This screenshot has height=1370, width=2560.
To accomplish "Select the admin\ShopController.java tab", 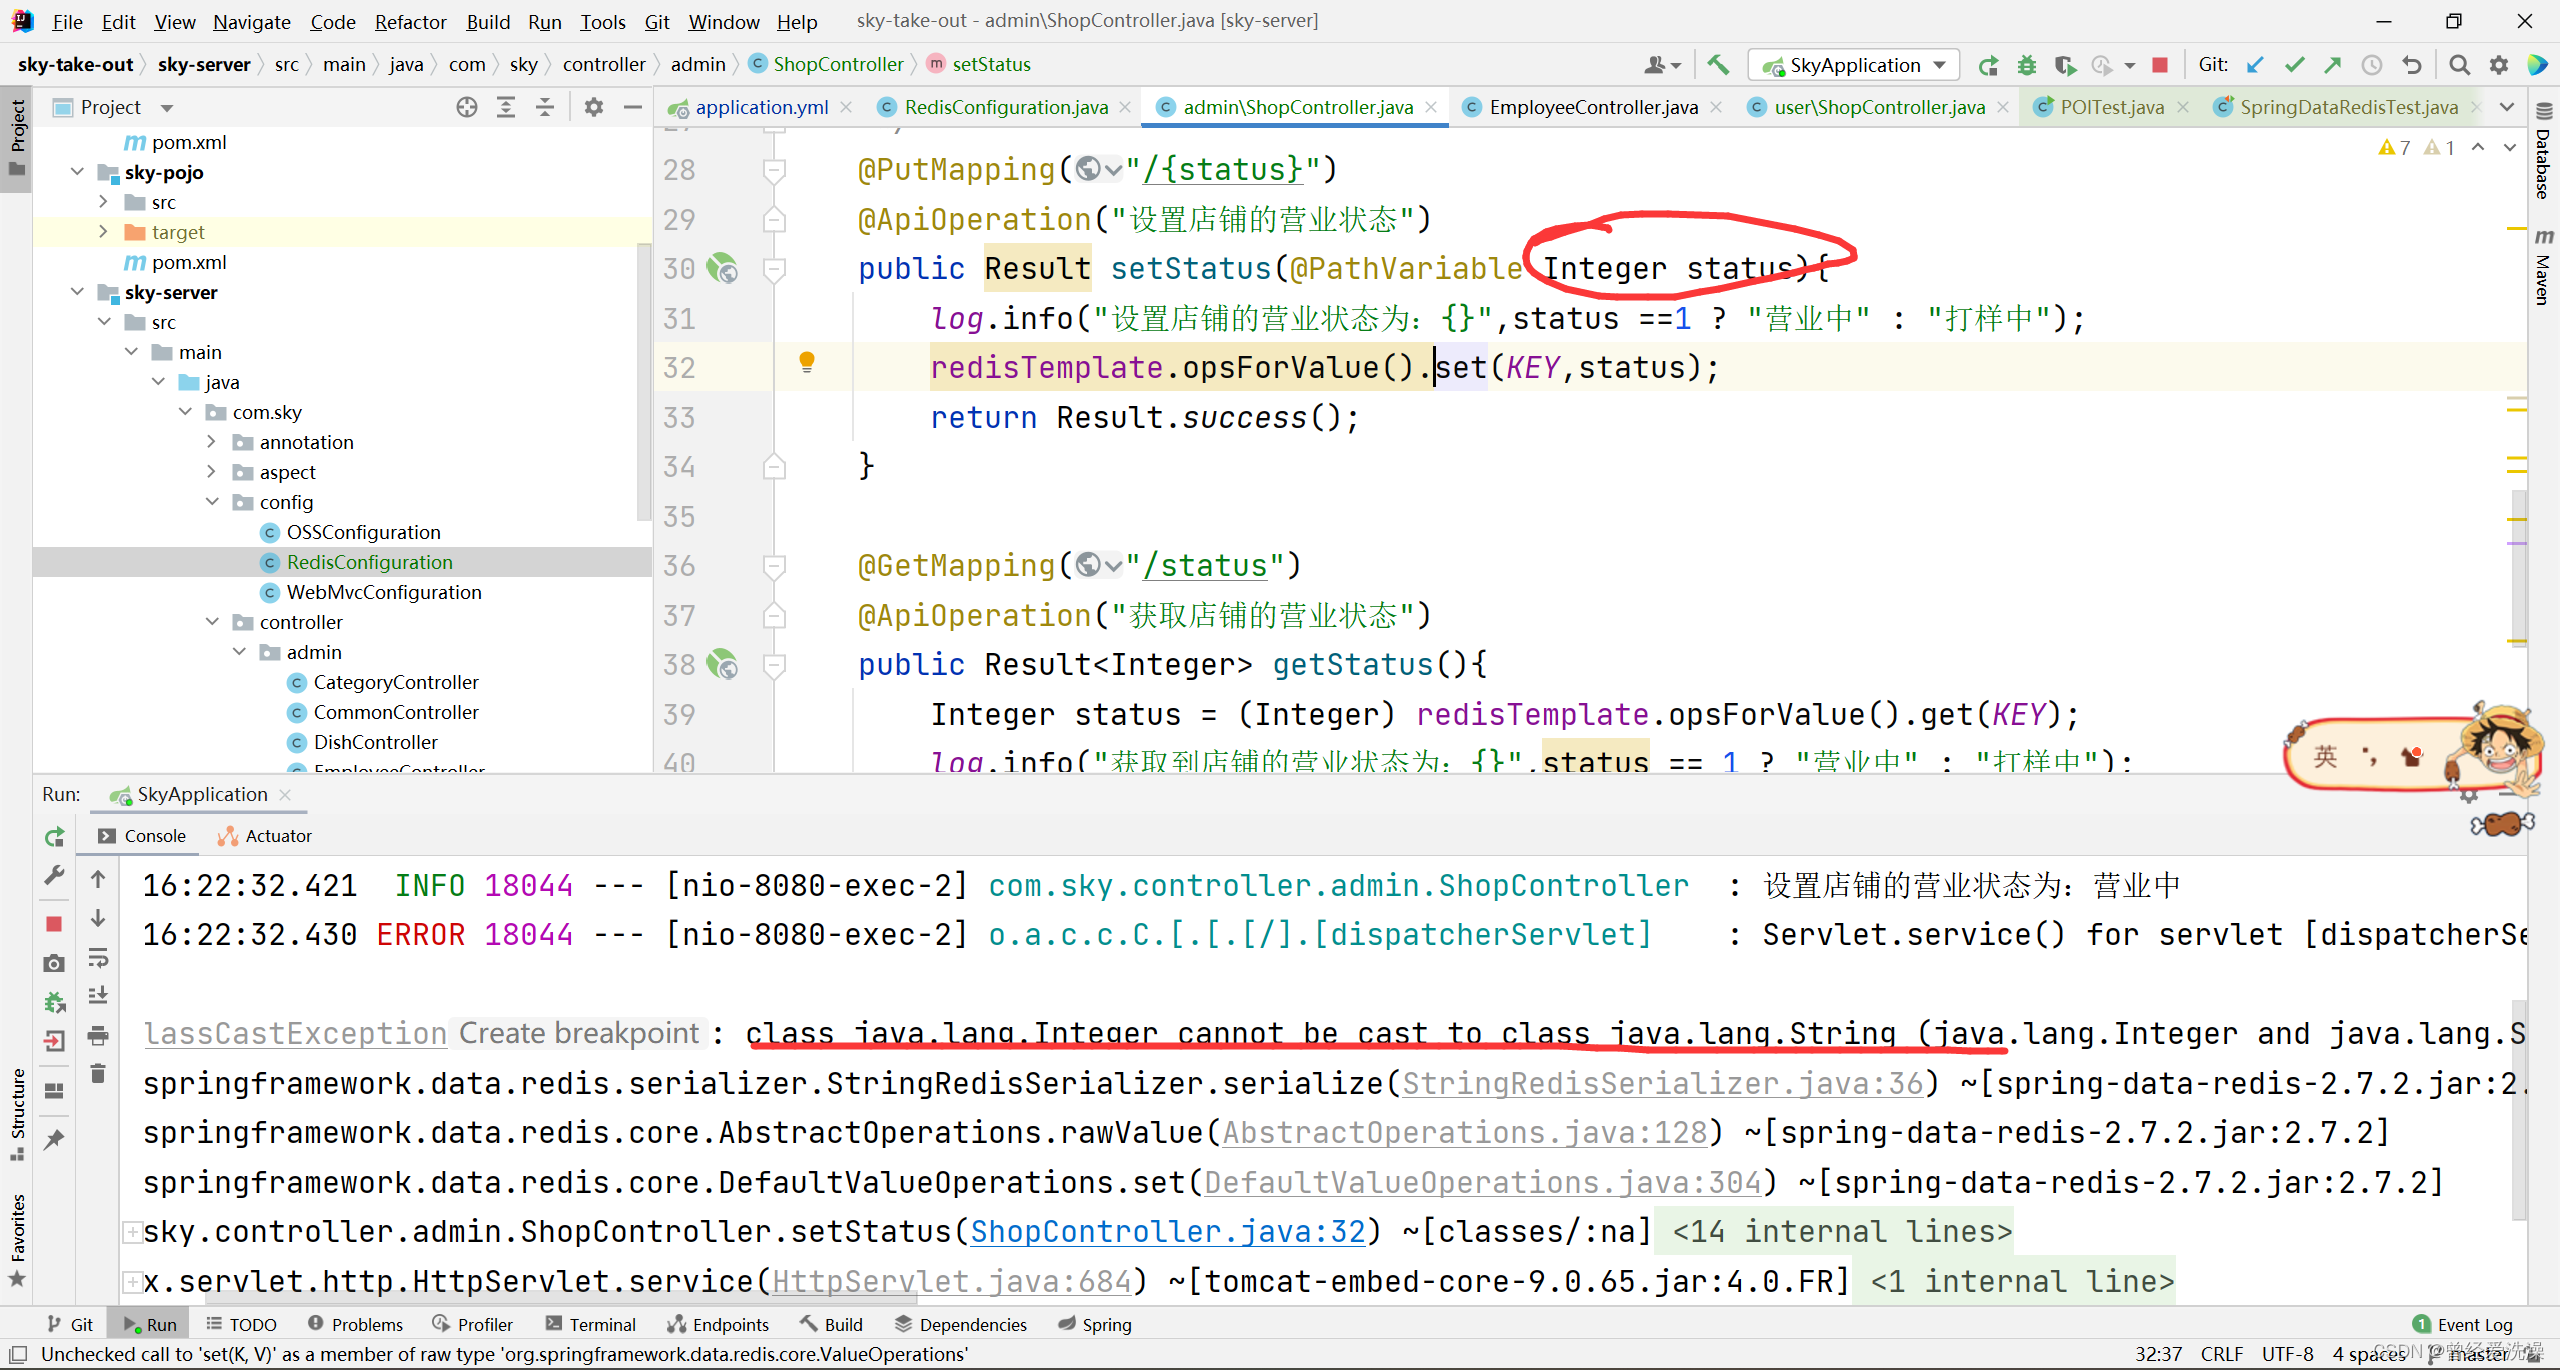I will click(1292, 105).
